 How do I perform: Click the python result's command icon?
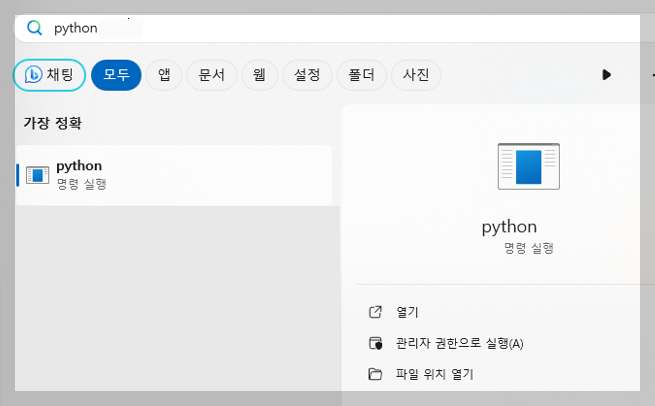(x=38, y=175)
